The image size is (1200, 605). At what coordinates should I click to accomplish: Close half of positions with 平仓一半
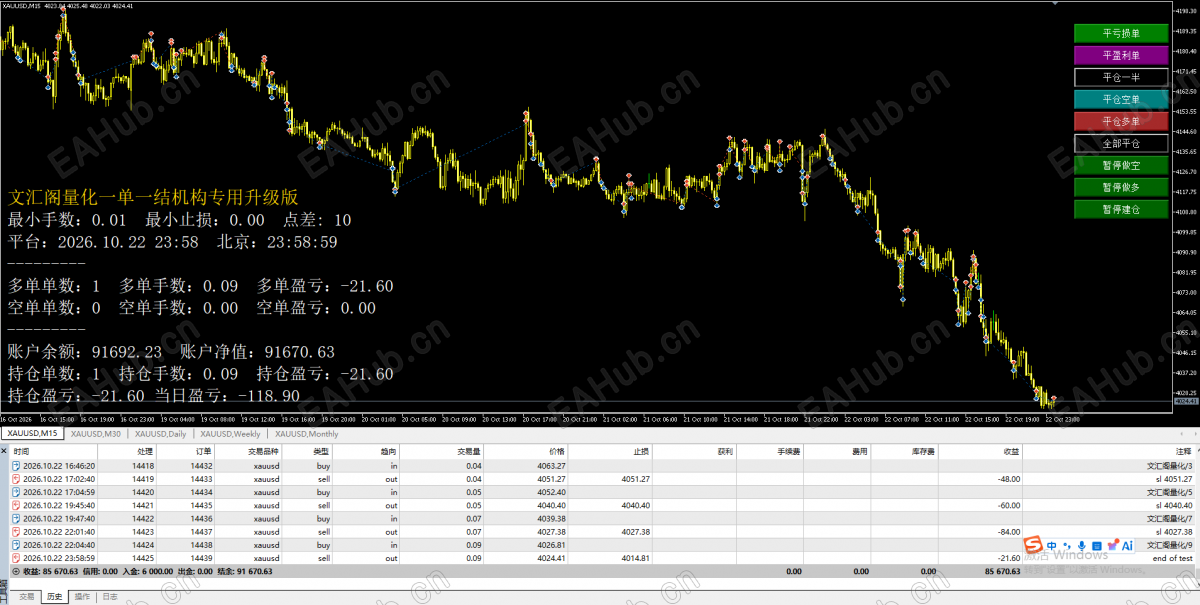pyautogui.click(x=1120, y=77)
